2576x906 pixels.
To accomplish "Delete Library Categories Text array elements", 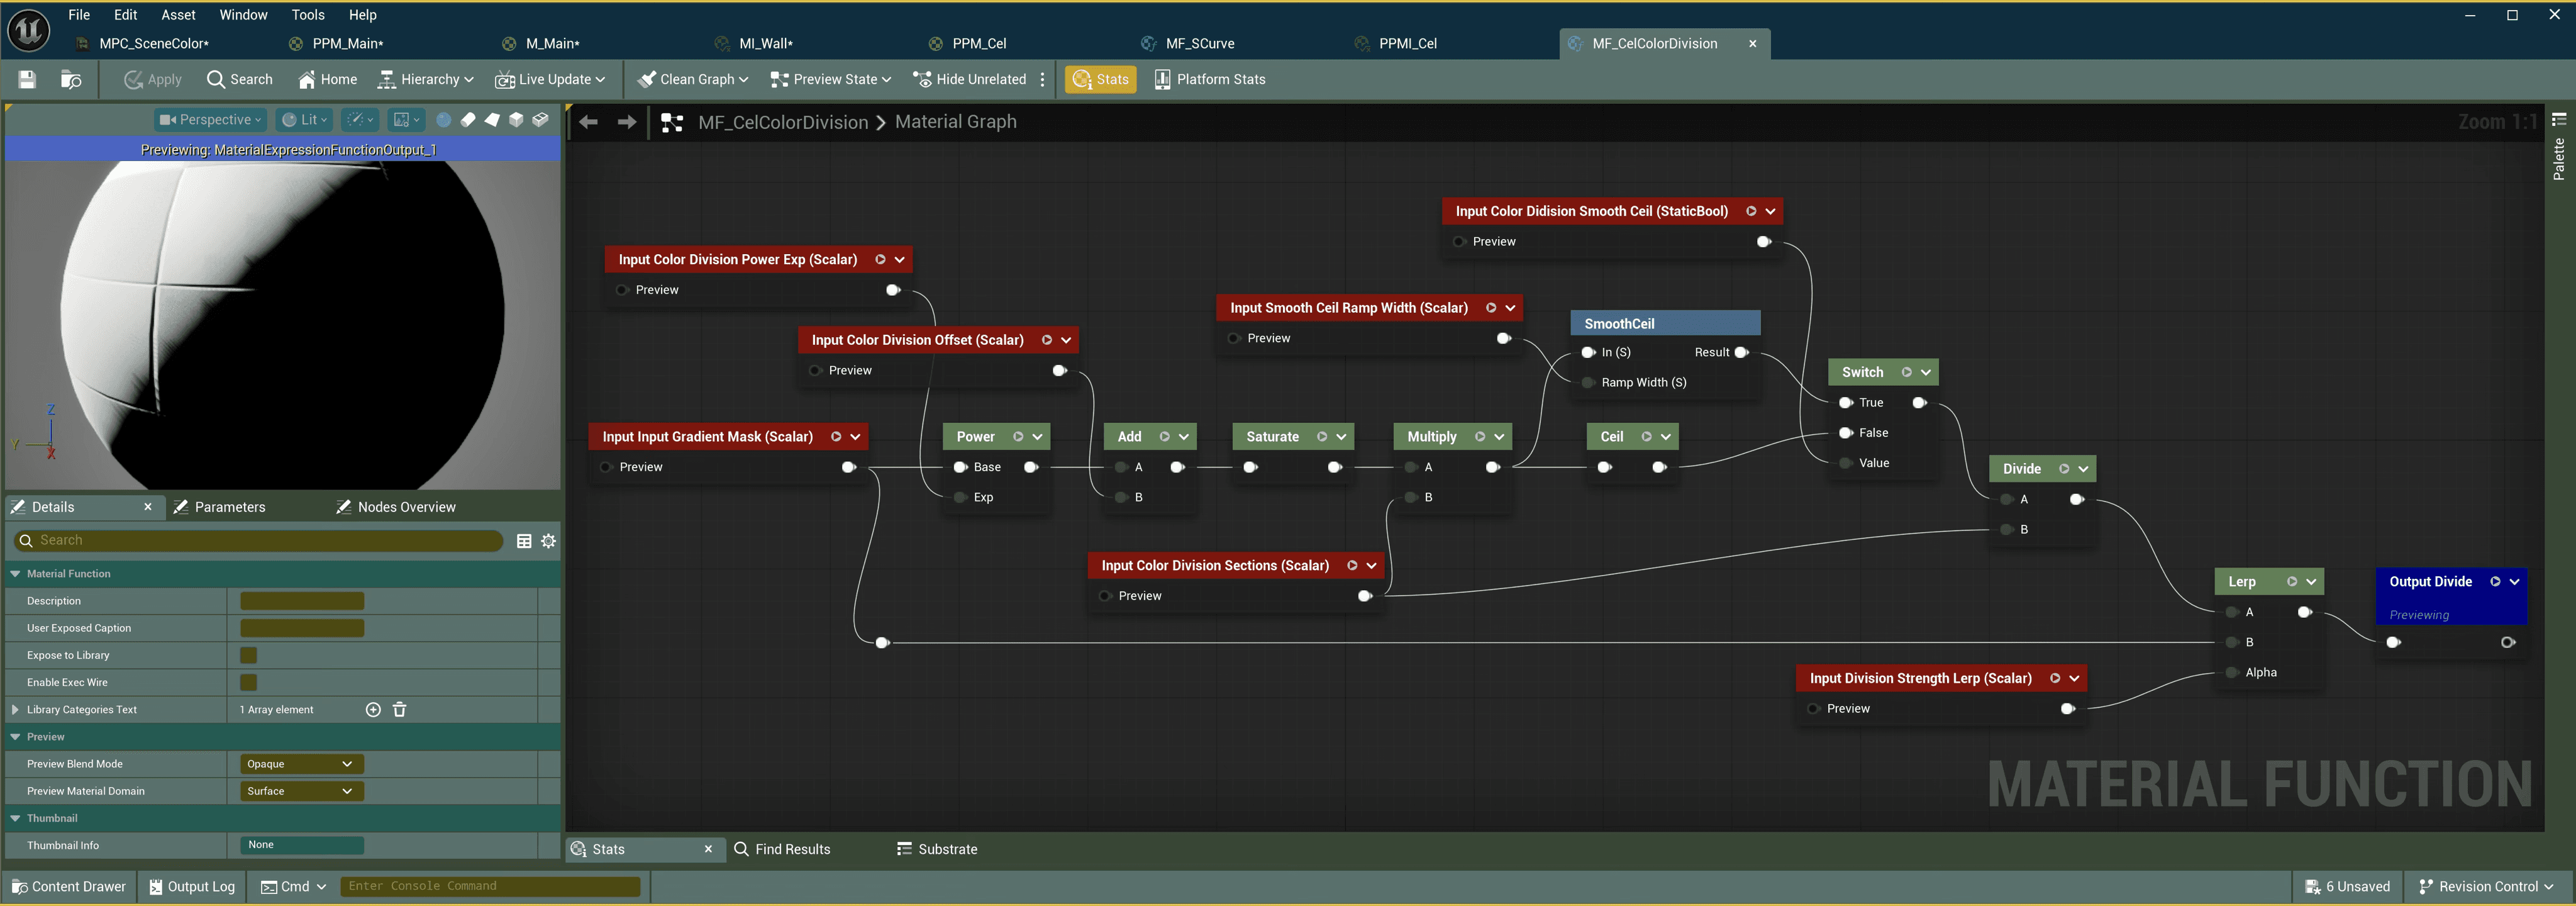I will pos(400,710).
